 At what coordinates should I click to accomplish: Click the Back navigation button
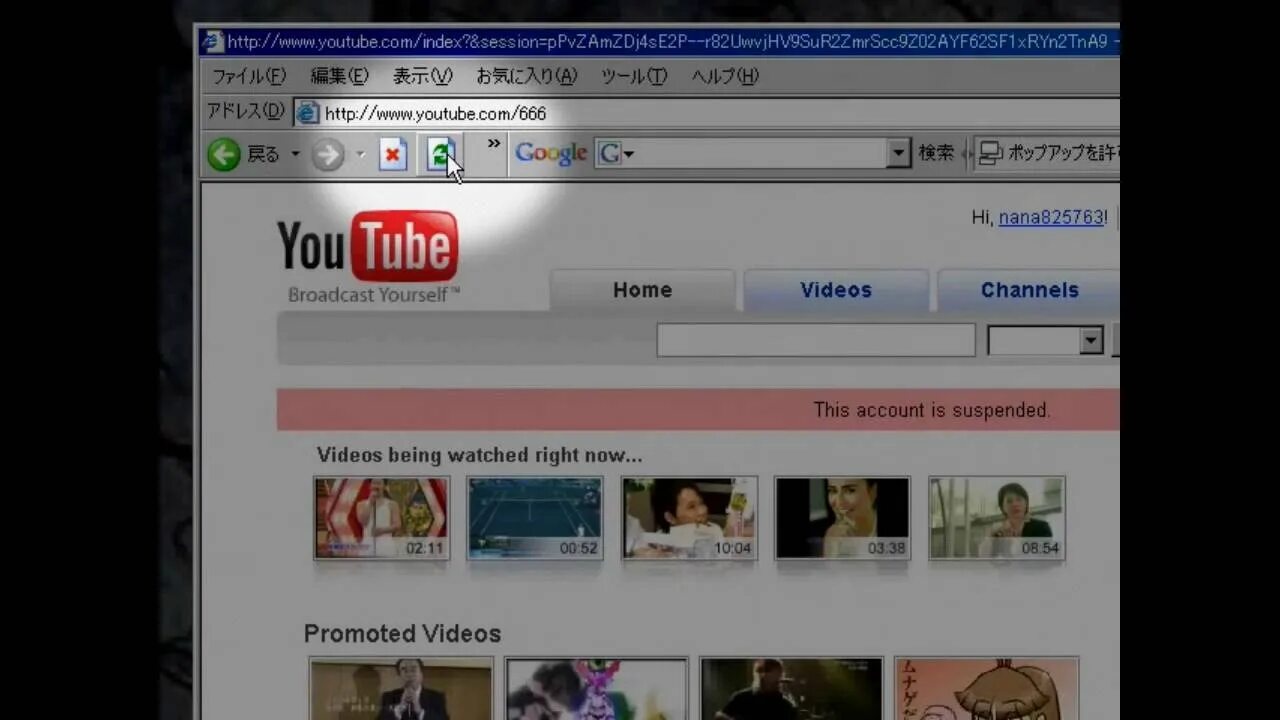point(224,154)
